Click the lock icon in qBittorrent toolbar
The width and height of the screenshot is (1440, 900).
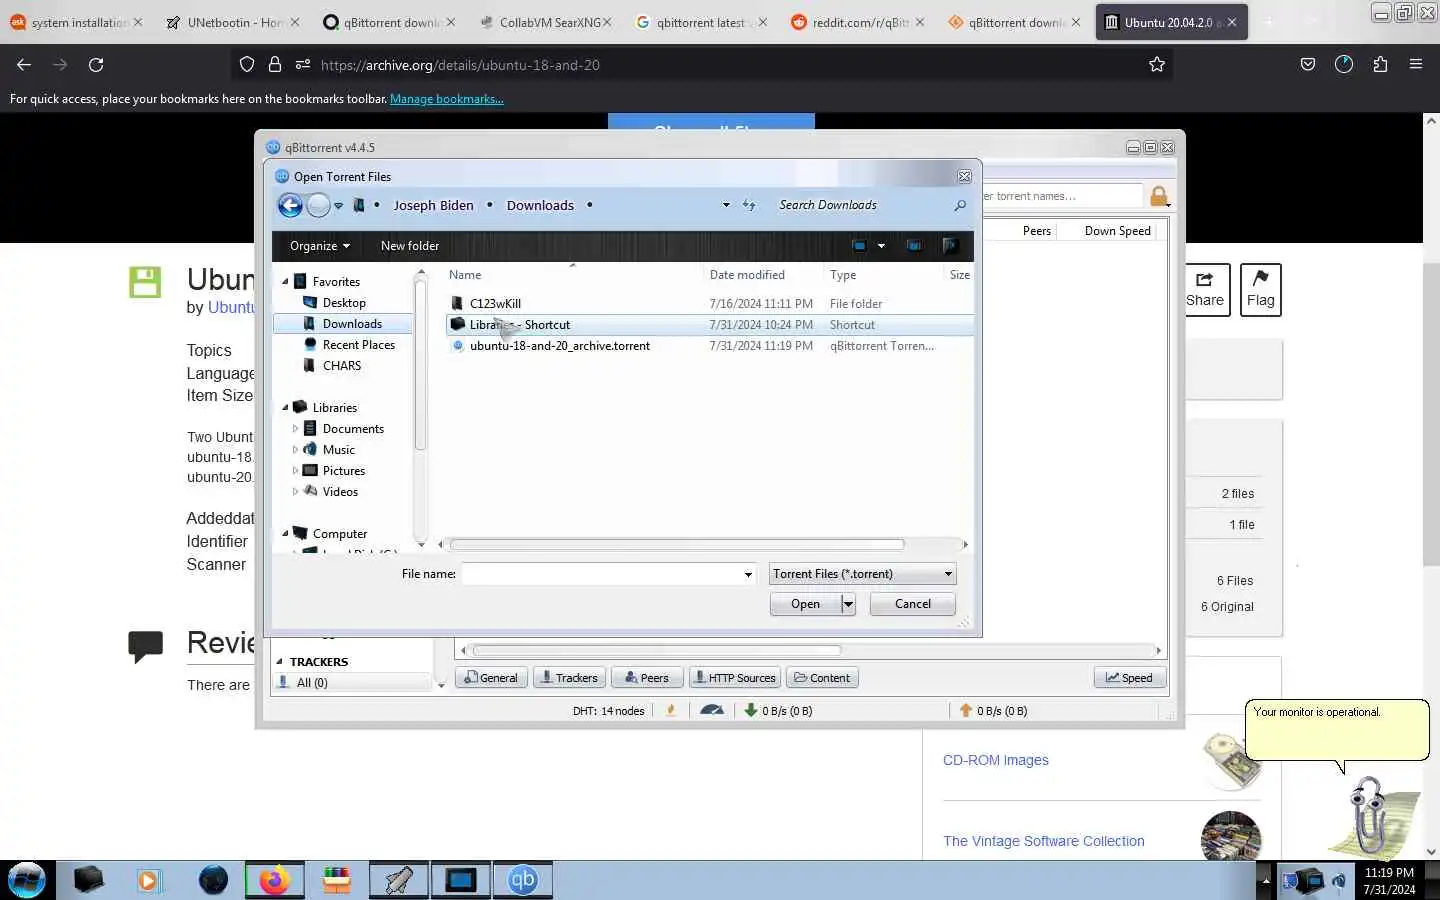coord(1159,196)
